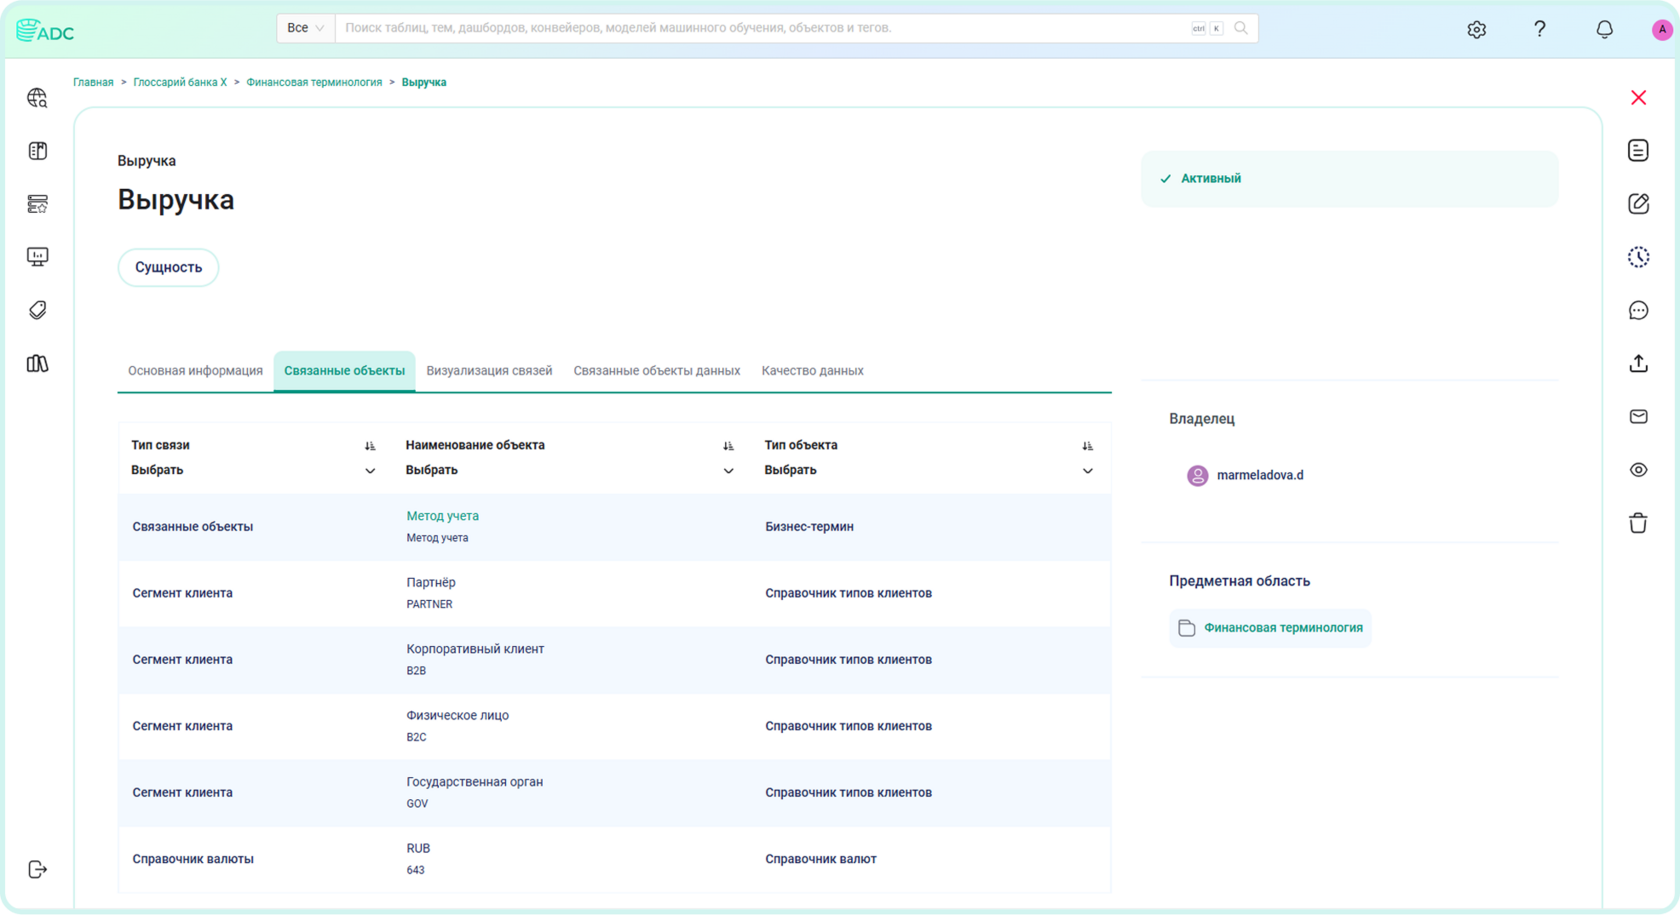Open notifications with the bell icon
The width and height of the screenshot is (1680, 915).
tap(1604, 30)
